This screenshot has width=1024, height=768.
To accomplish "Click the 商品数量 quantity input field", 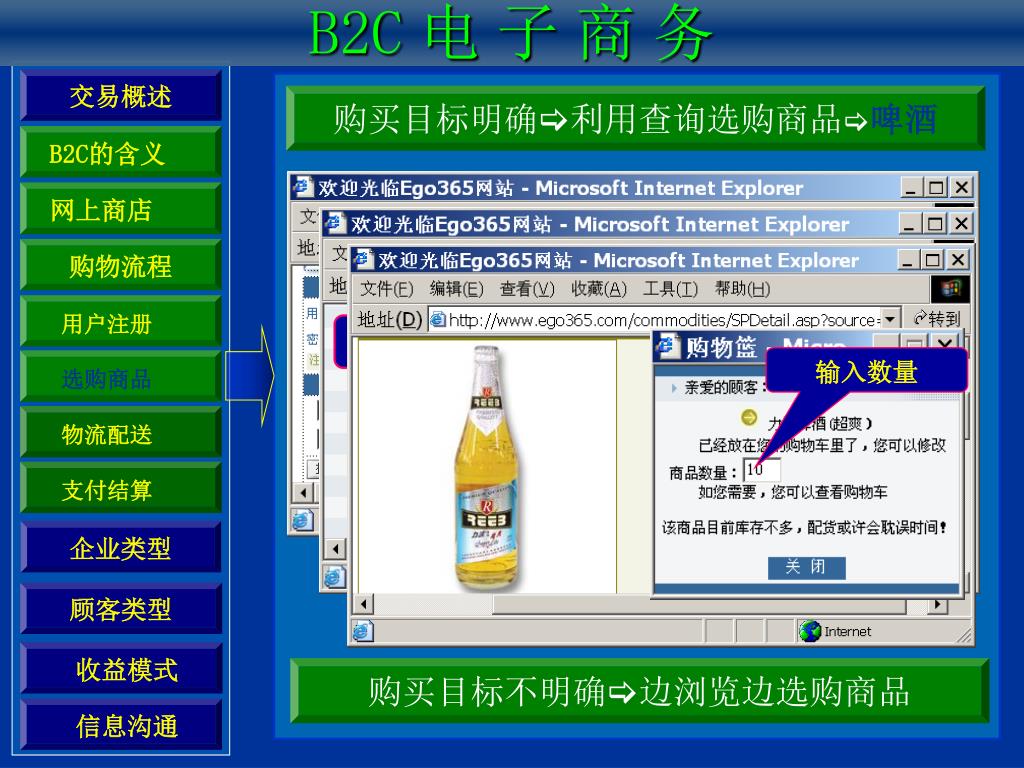I will (762, 470).
